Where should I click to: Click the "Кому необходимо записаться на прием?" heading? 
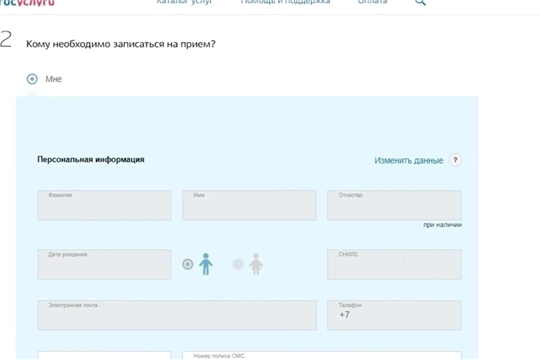(x=121, y=44)
